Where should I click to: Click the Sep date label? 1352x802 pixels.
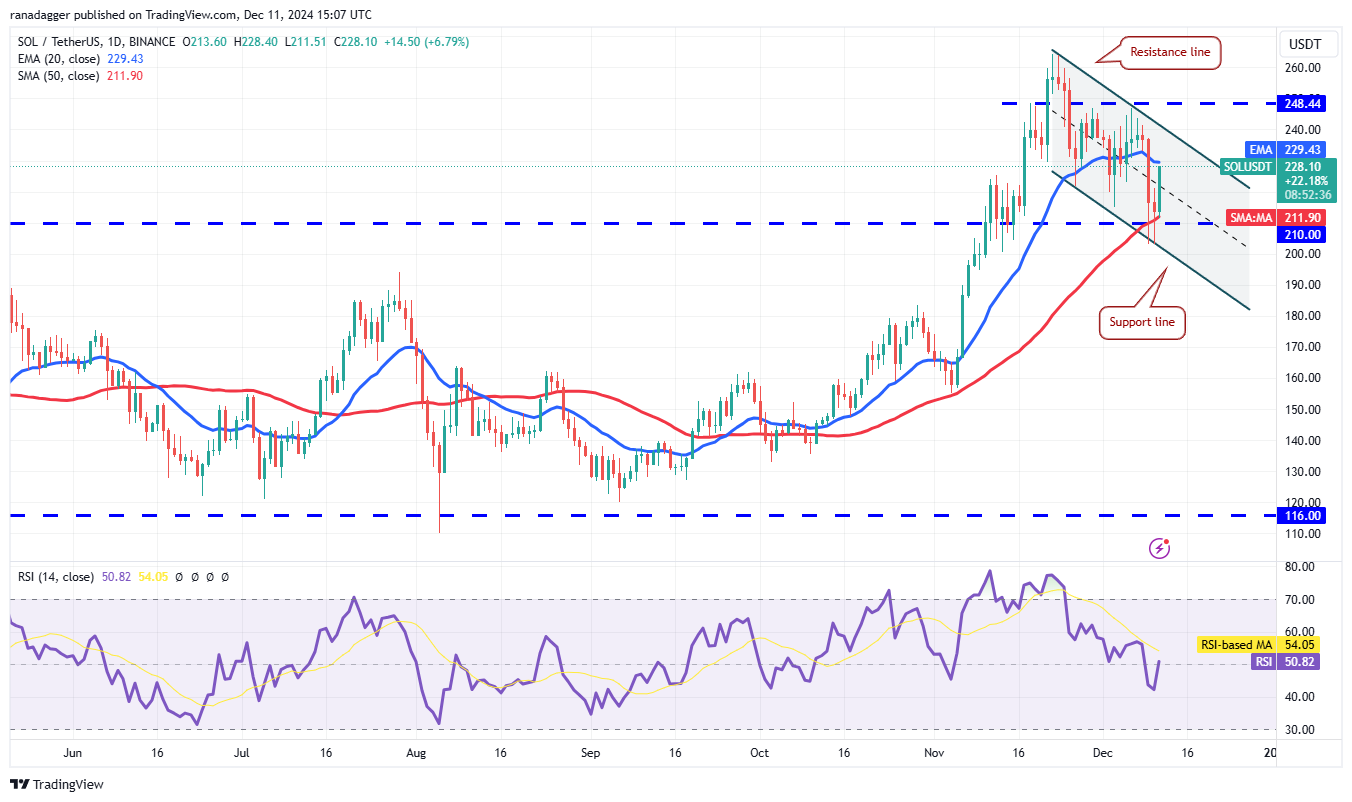590,753
